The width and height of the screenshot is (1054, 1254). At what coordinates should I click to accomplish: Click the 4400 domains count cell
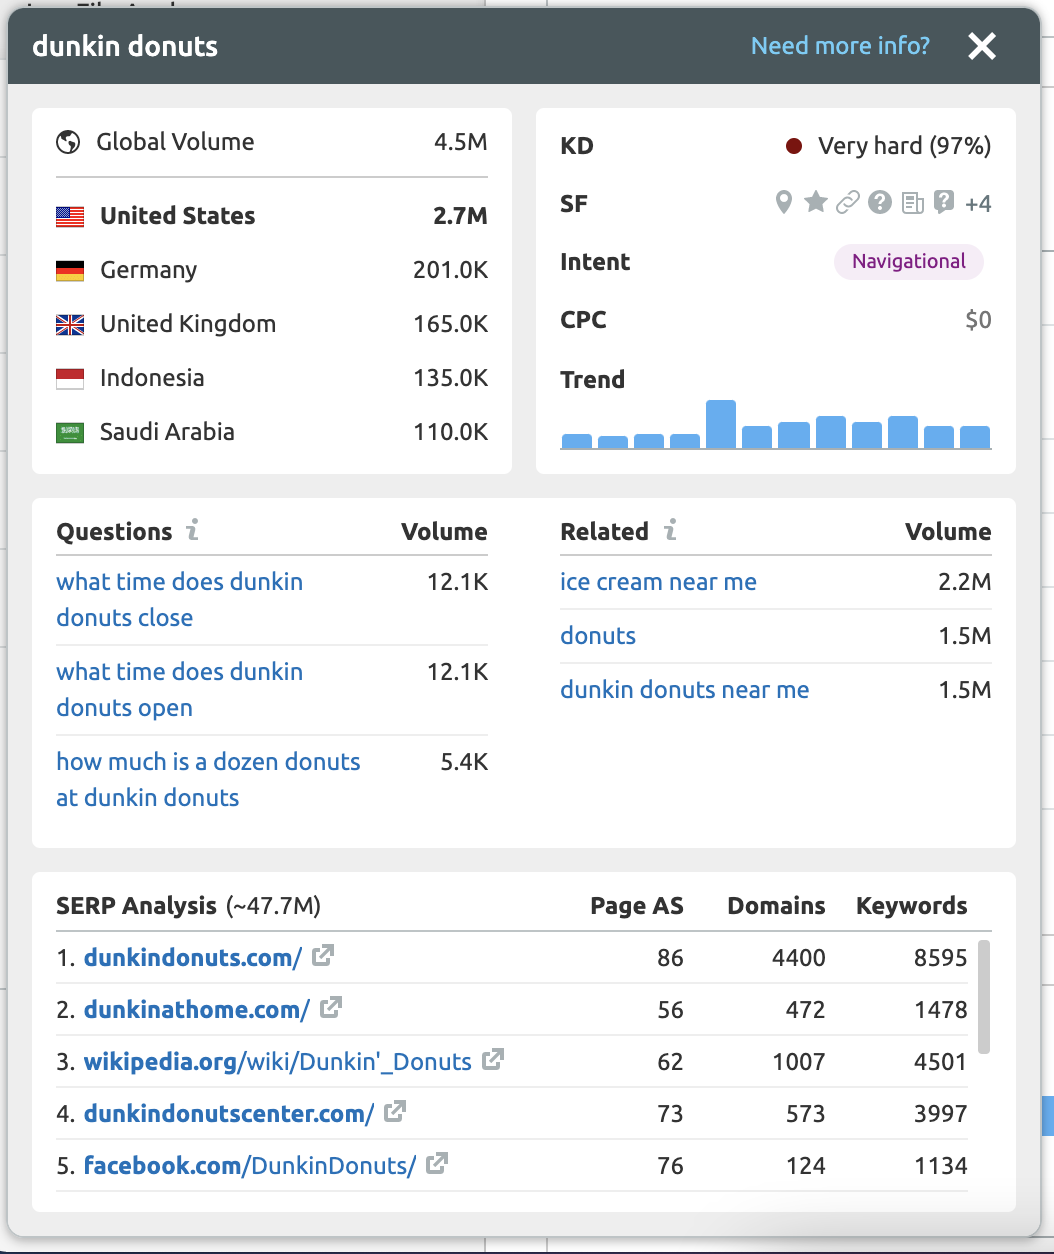(x=799, y=958)
